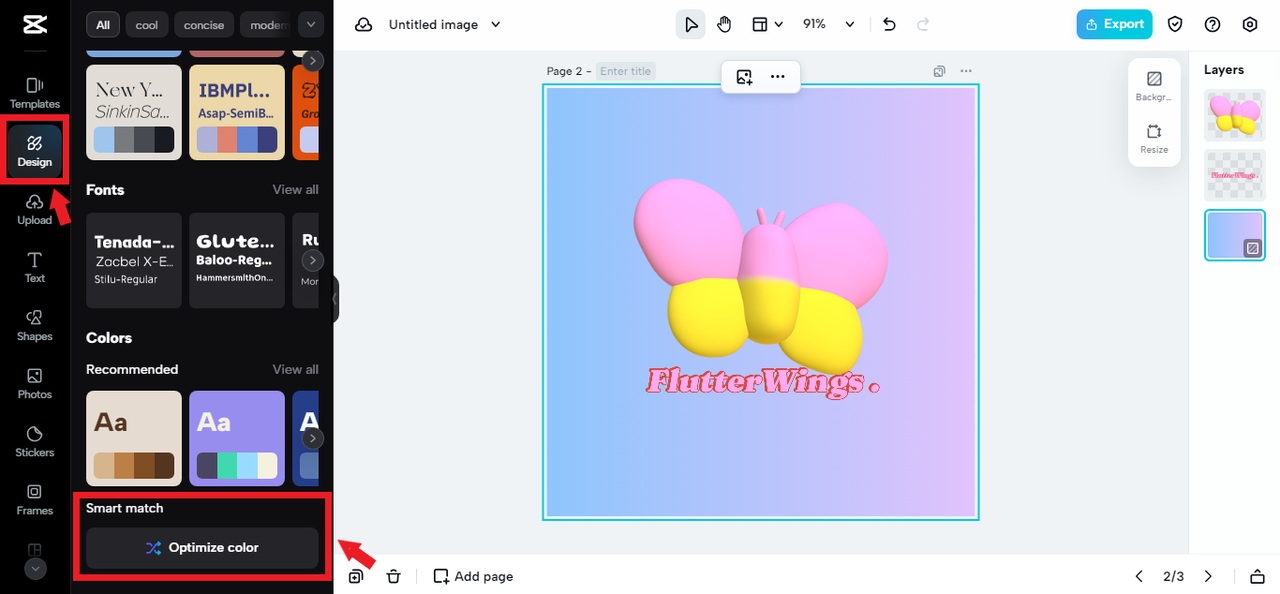Open the layout view options dropdown
This screenshot has height=594, width=1280.
pos(767,24)
